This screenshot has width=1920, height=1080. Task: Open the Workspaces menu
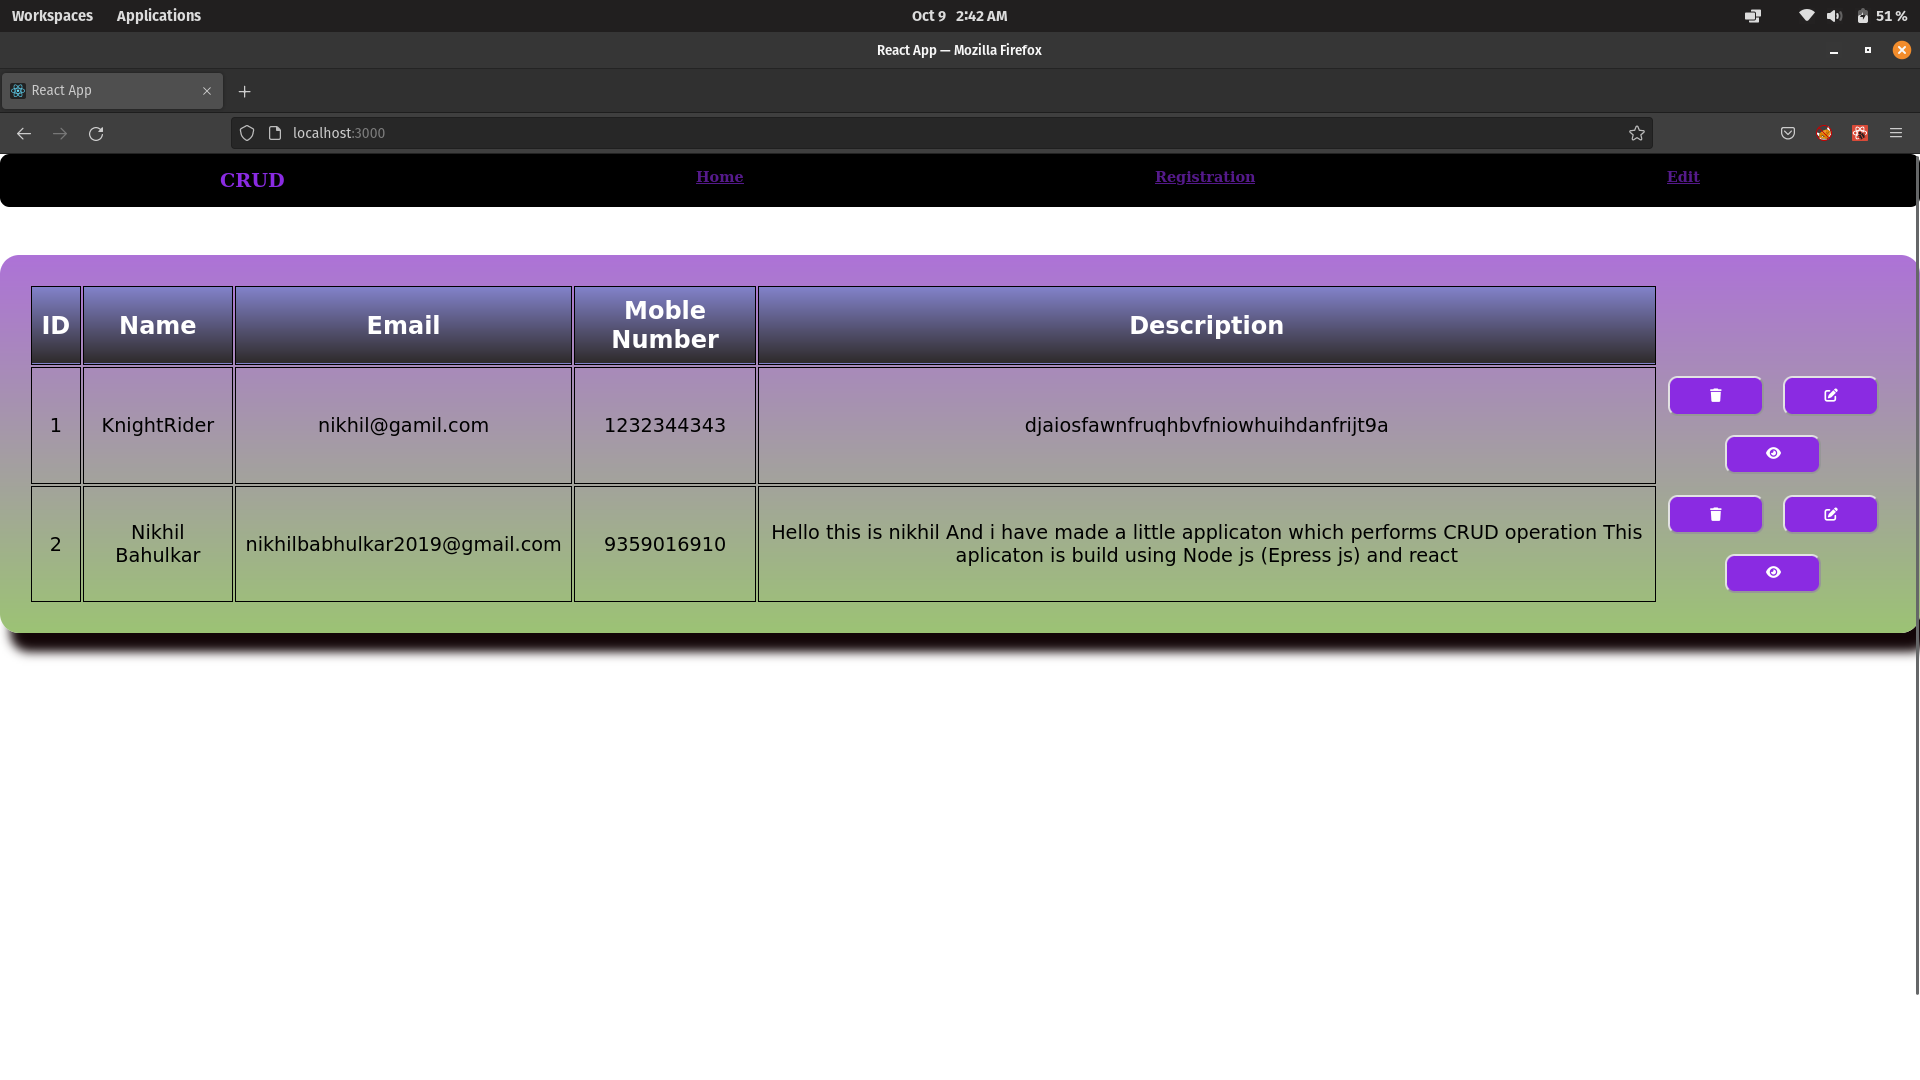52,16
